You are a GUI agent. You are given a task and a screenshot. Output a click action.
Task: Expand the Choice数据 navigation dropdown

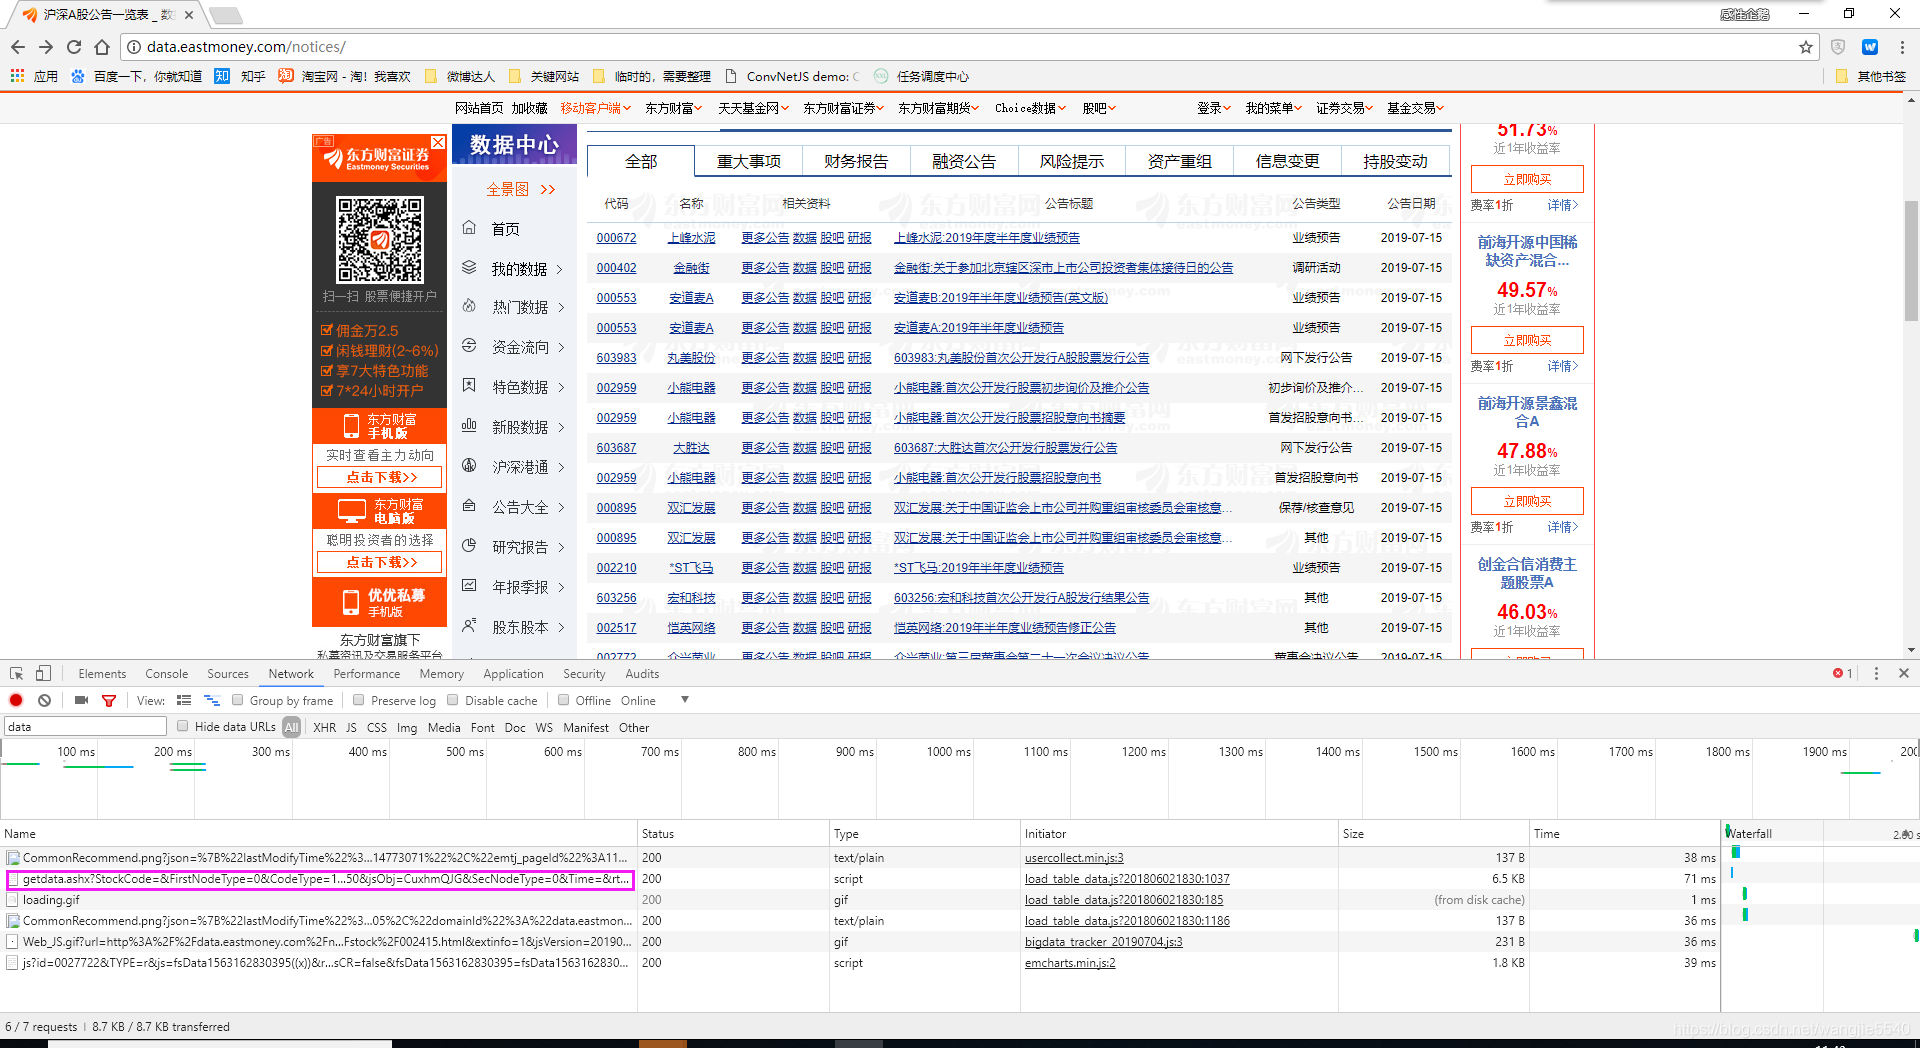coord(1031,108)
